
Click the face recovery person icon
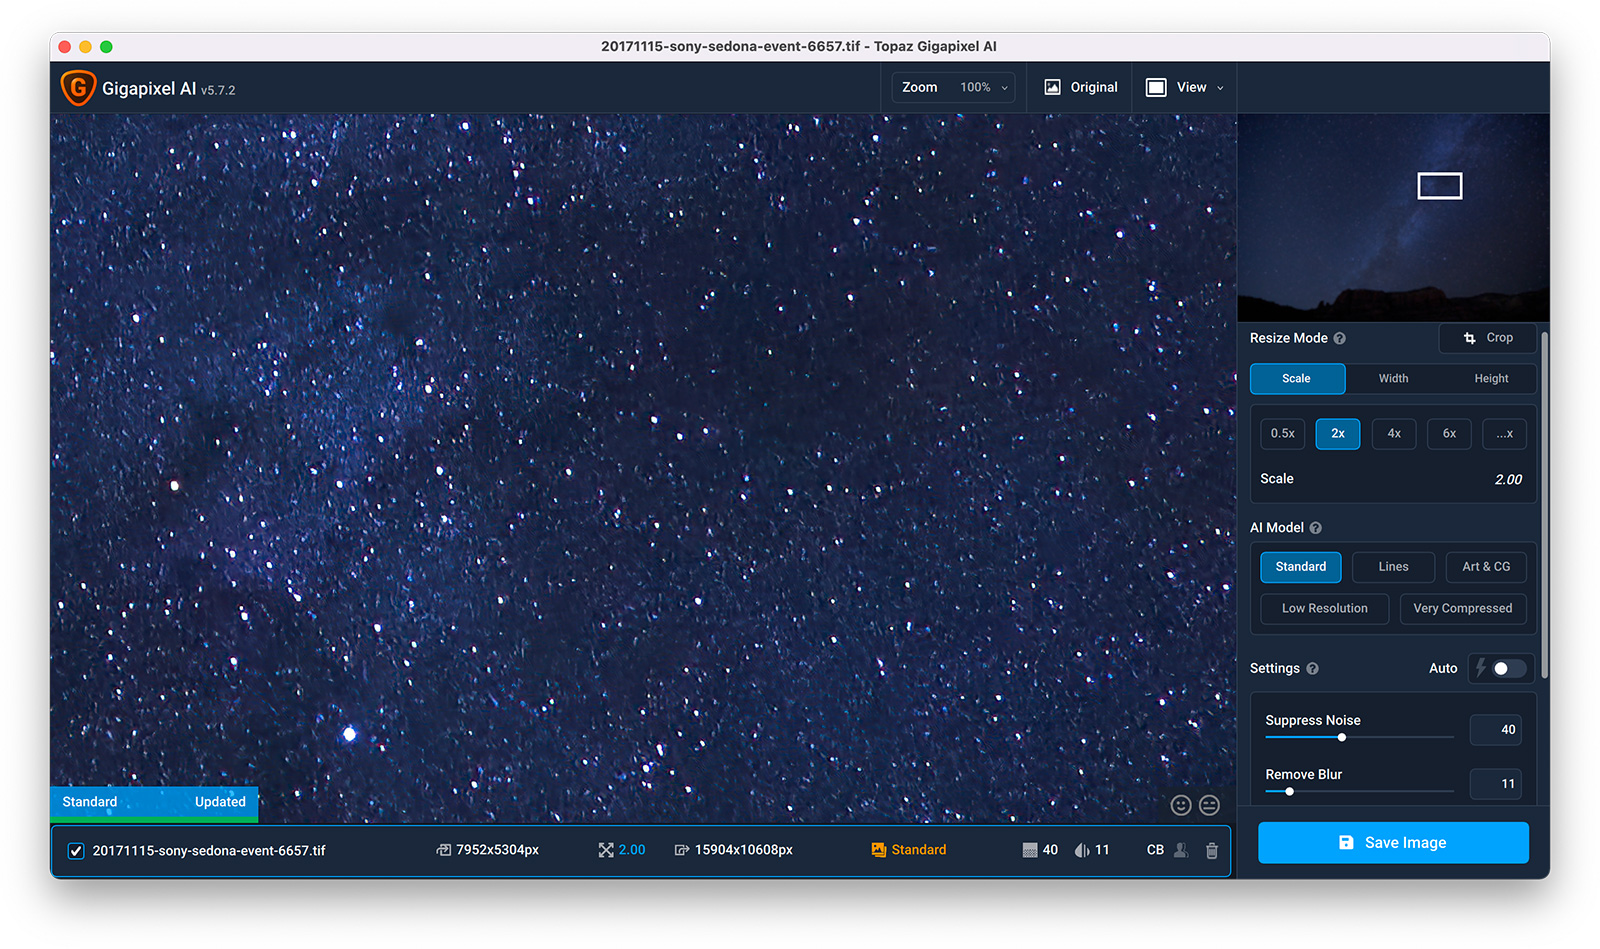[x=1181, y=850]
